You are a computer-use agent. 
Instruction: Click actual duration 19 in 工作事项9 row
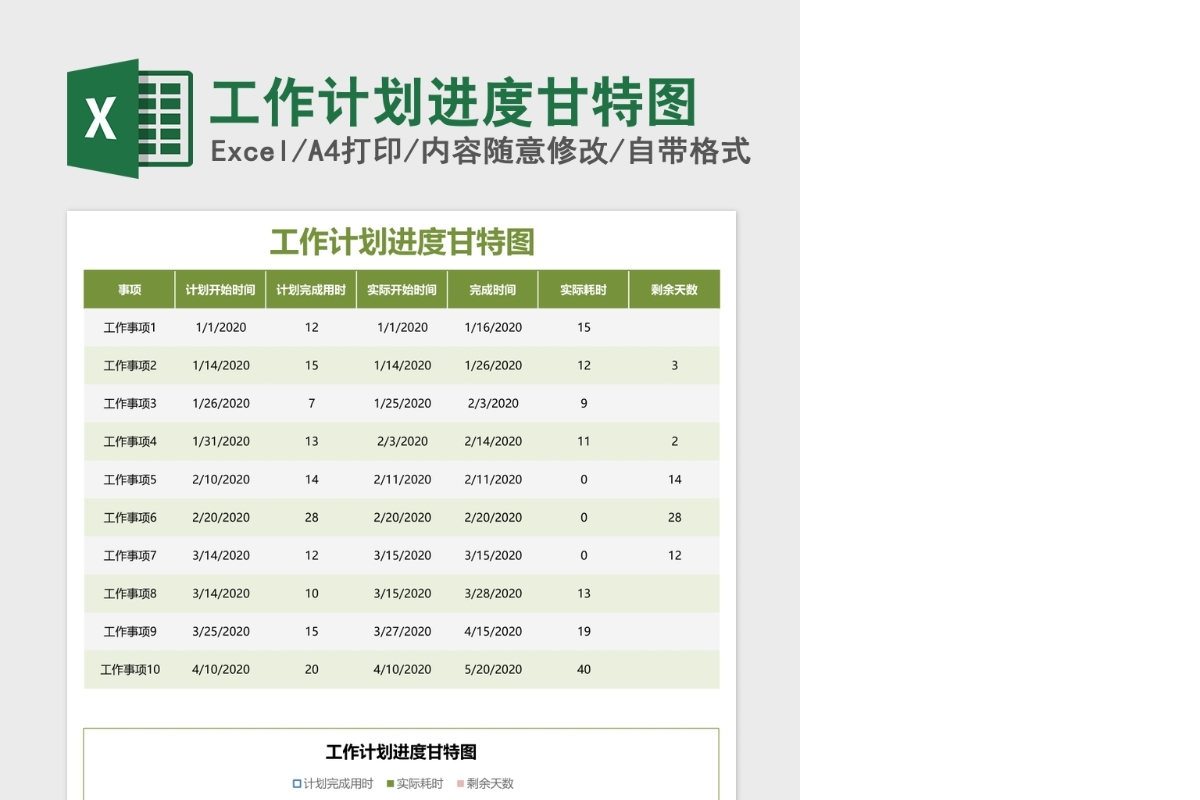pyautogui.click(x=584, y=631)
